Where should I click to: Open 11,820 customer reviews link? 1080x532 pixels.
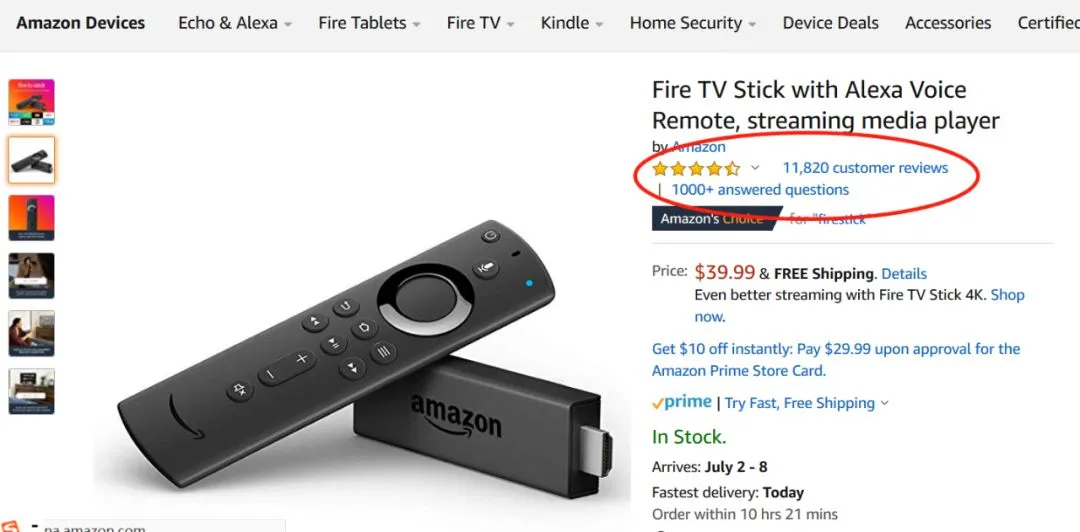865,168
